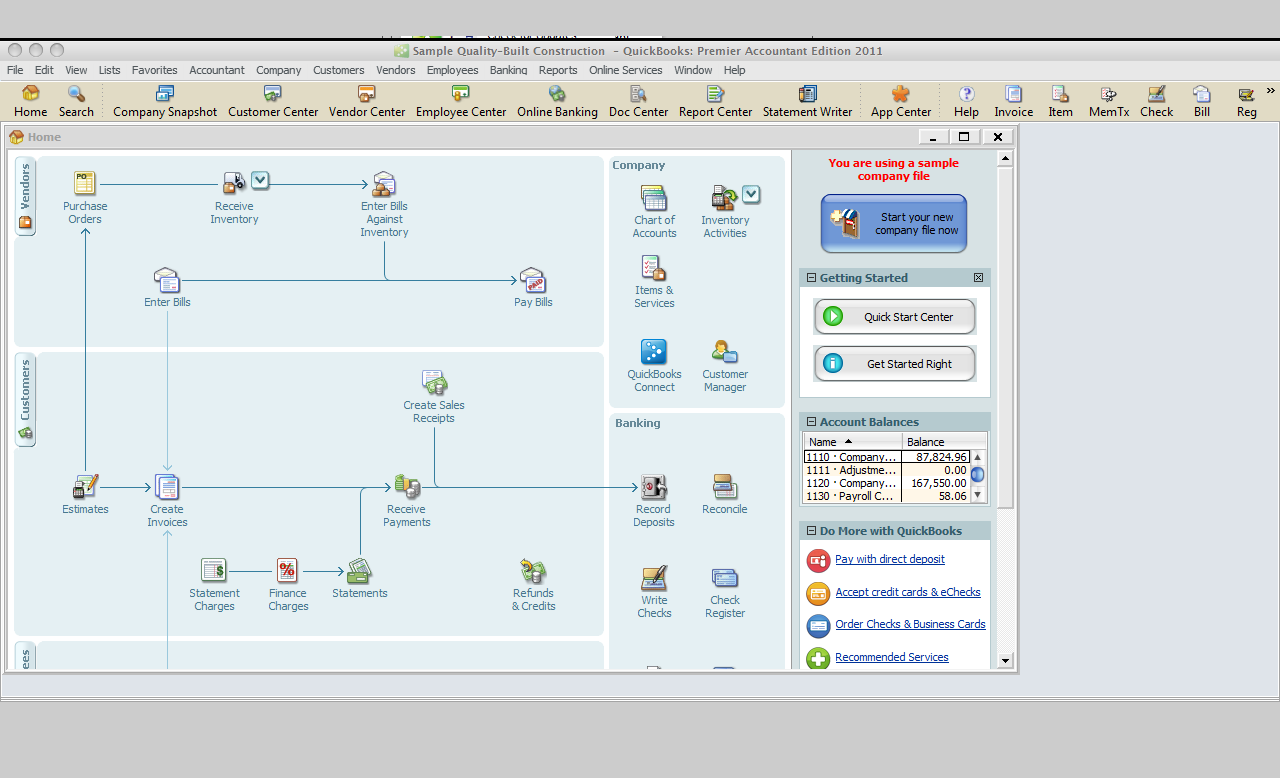Sort Account Balances by Name column
Image resolution: width=1280 pixels, height=778 pixels.
pyautogui.click(x=853, y=441)
